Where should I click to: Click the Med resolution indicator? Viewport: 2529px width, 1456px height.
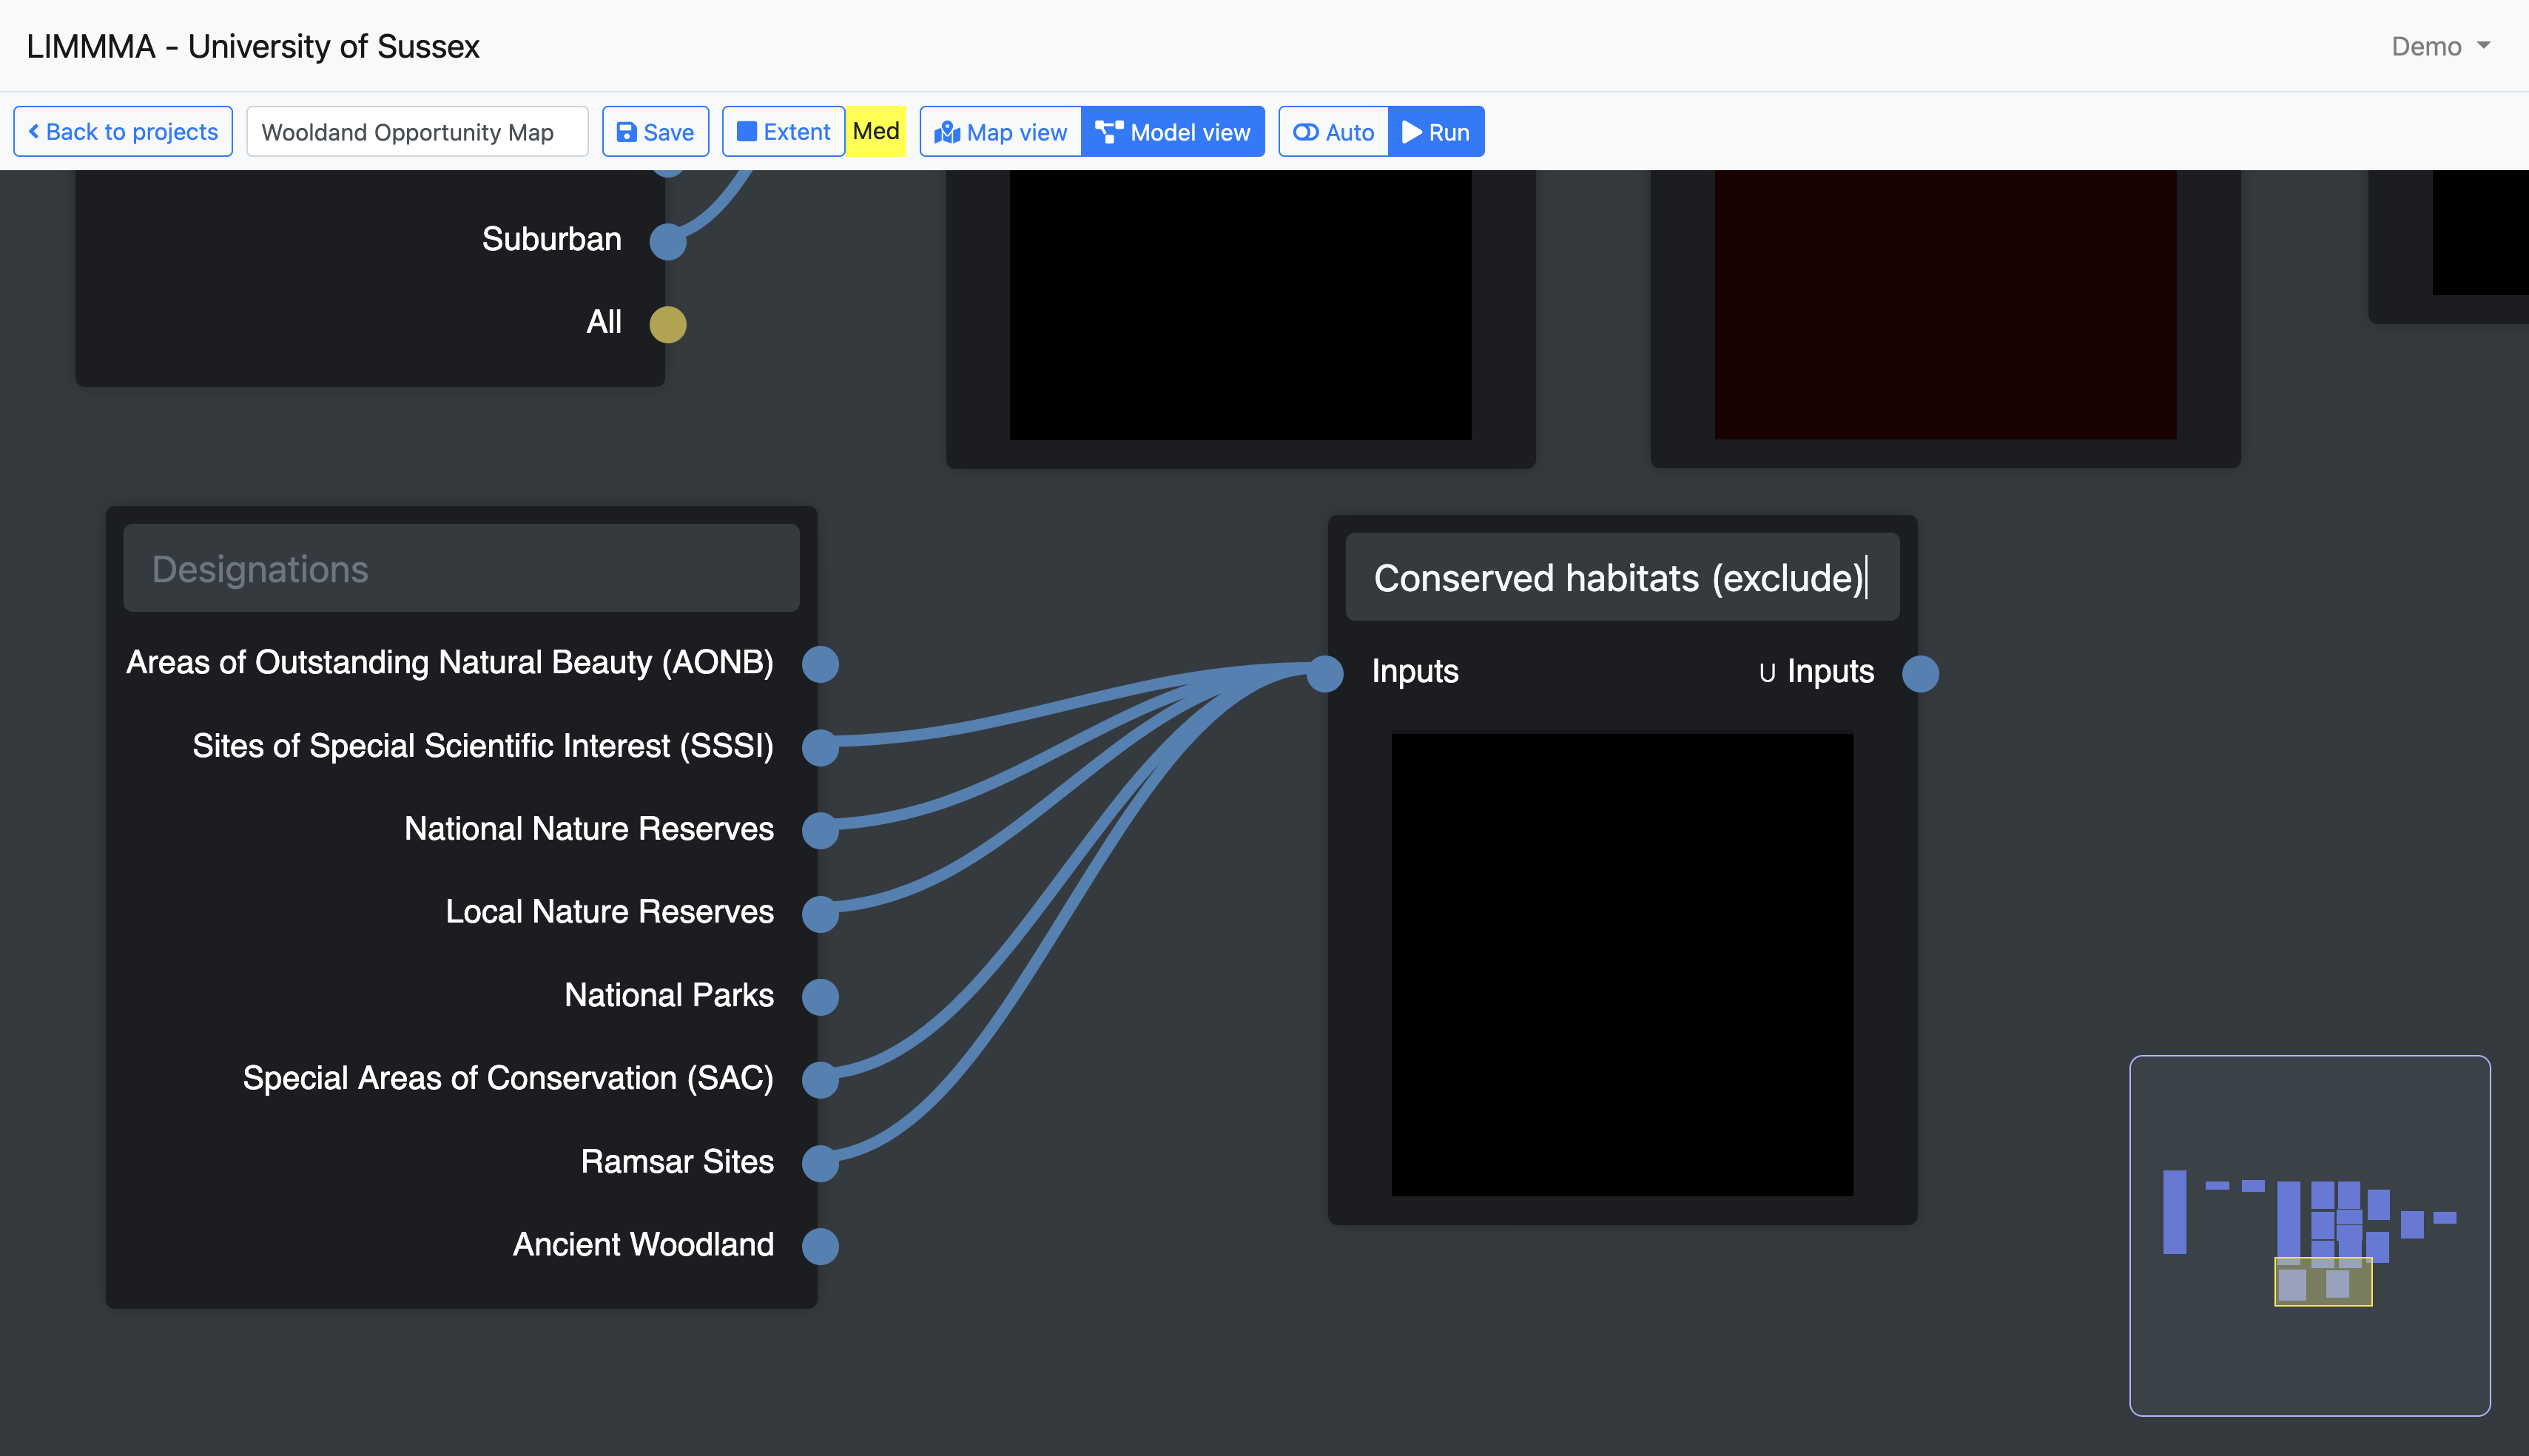pos(876,132)
